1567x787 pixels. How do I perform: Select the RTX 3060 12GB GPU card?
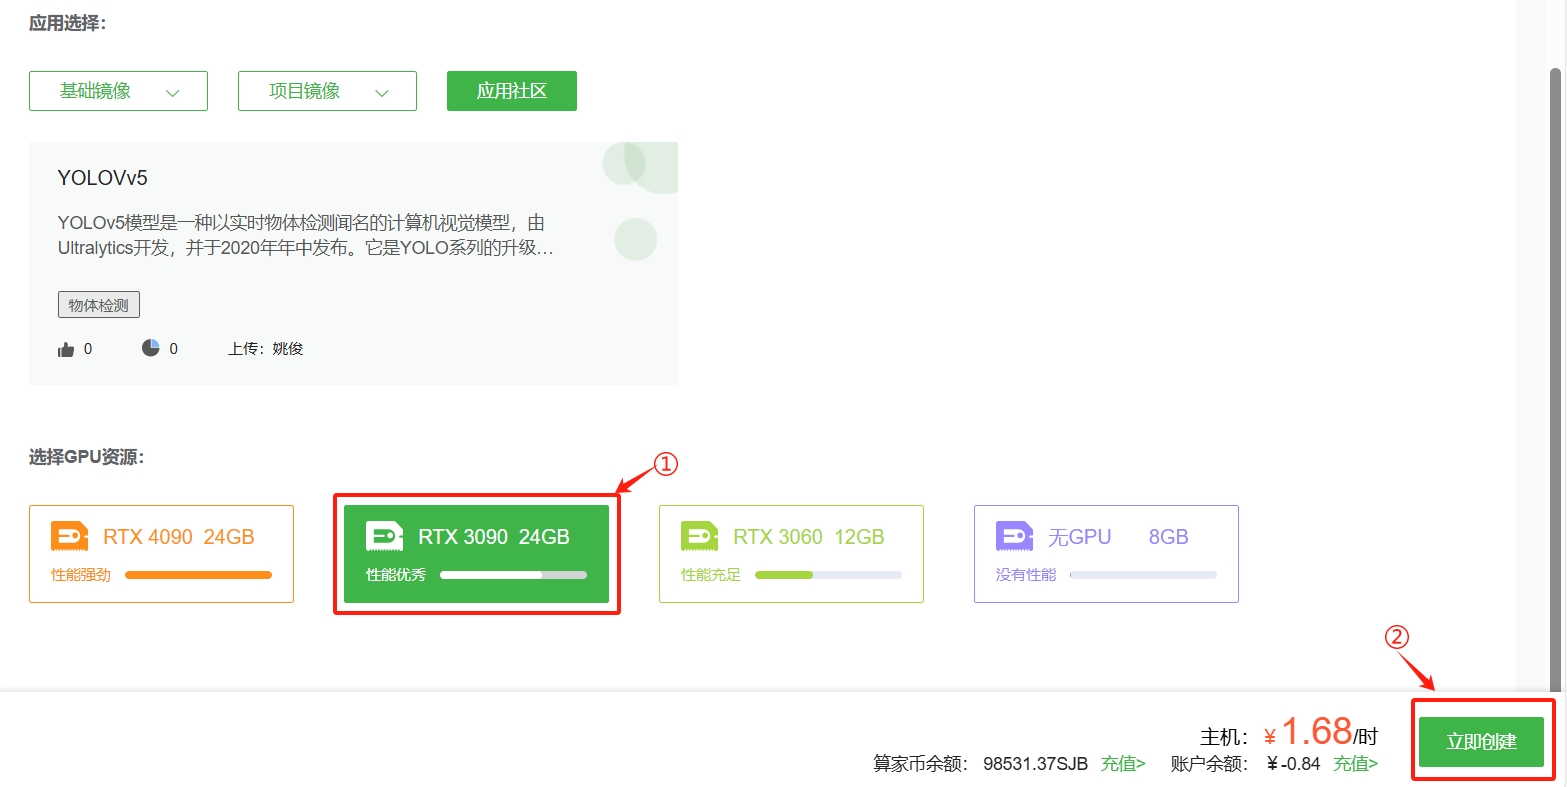[x=791, y=554]
